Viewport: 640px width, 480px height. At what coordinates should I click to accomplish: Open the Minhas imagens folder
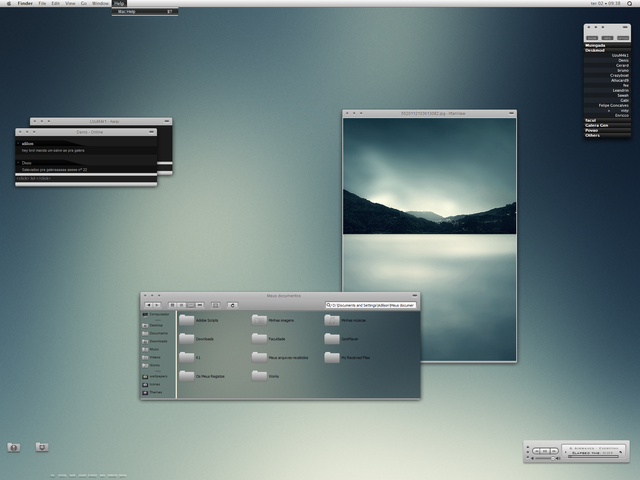[260, 320]
